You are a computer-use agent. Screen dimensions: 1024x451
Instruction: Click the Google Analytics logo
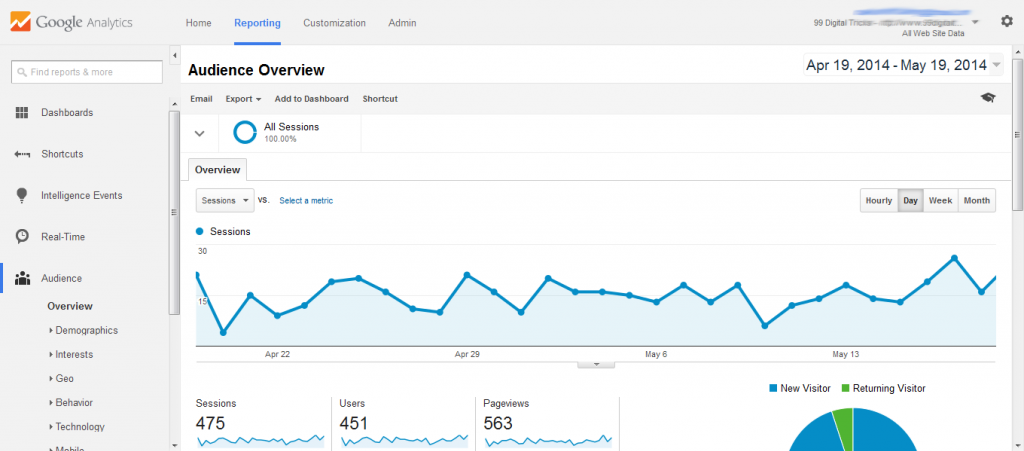(71, 23)
